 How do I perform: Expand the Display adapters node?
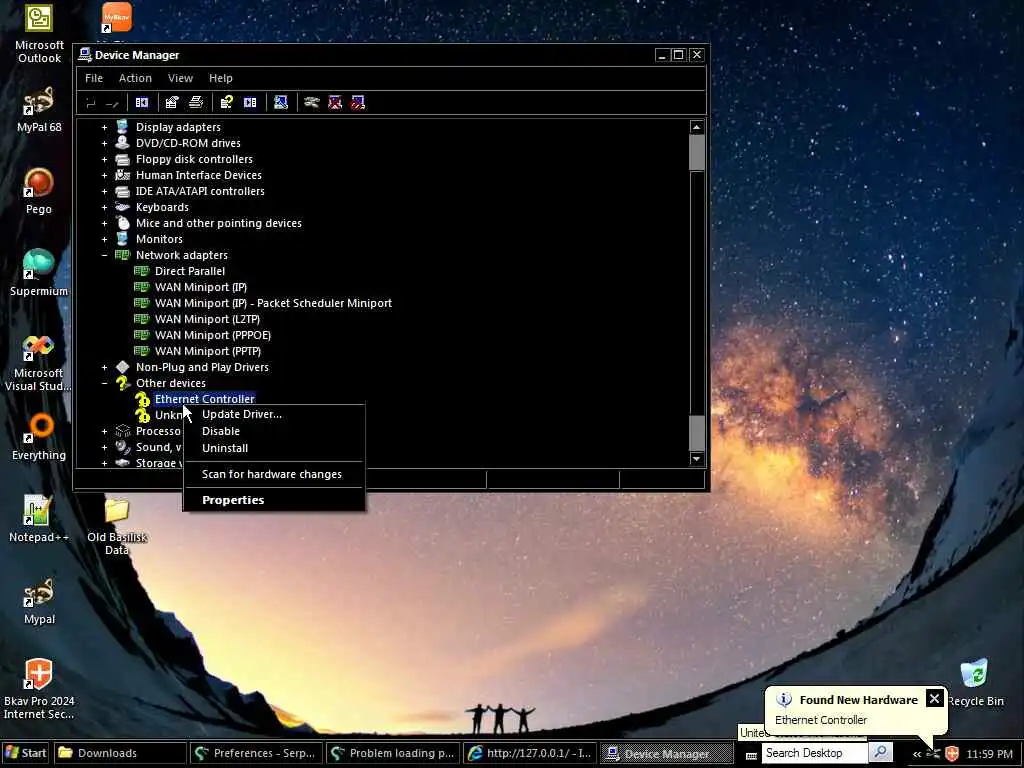(x=104, y=127)
